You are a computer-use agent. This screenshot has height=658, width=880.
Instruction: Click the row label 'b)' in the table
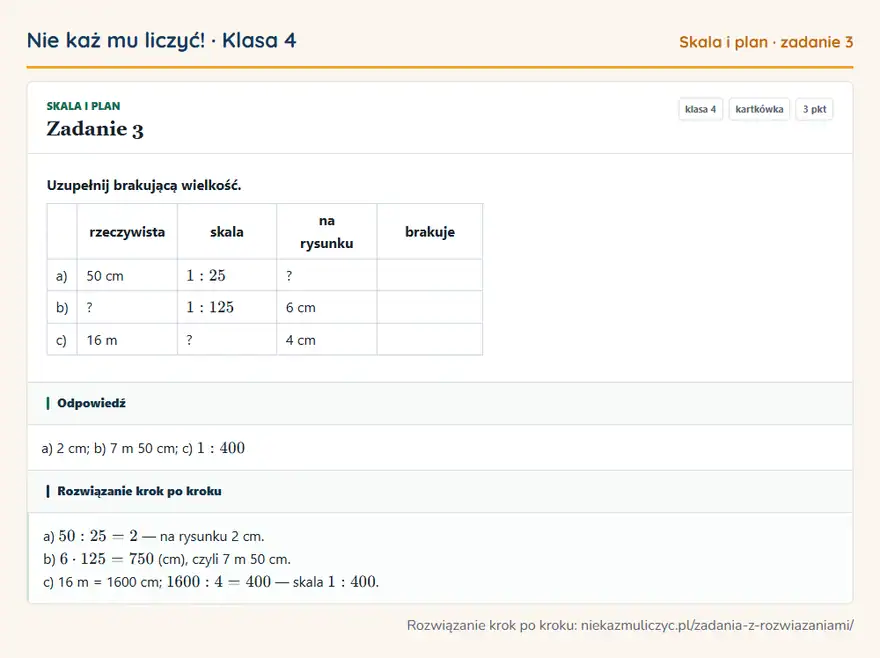[x=62, y=307]
